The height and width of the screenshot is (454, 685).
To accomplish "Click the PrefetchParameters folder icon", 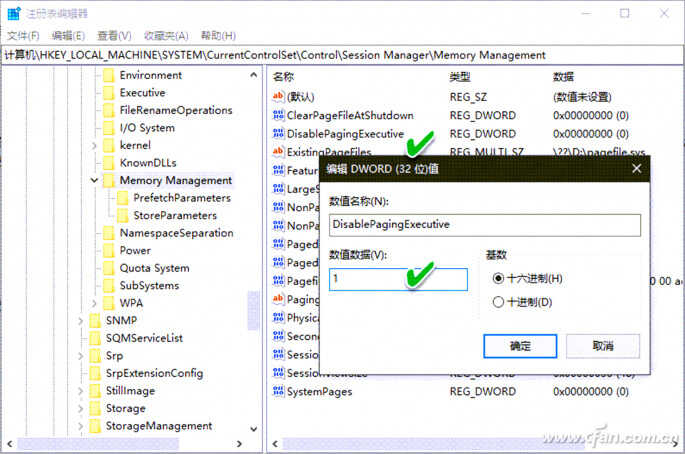I will coord(123,198).
